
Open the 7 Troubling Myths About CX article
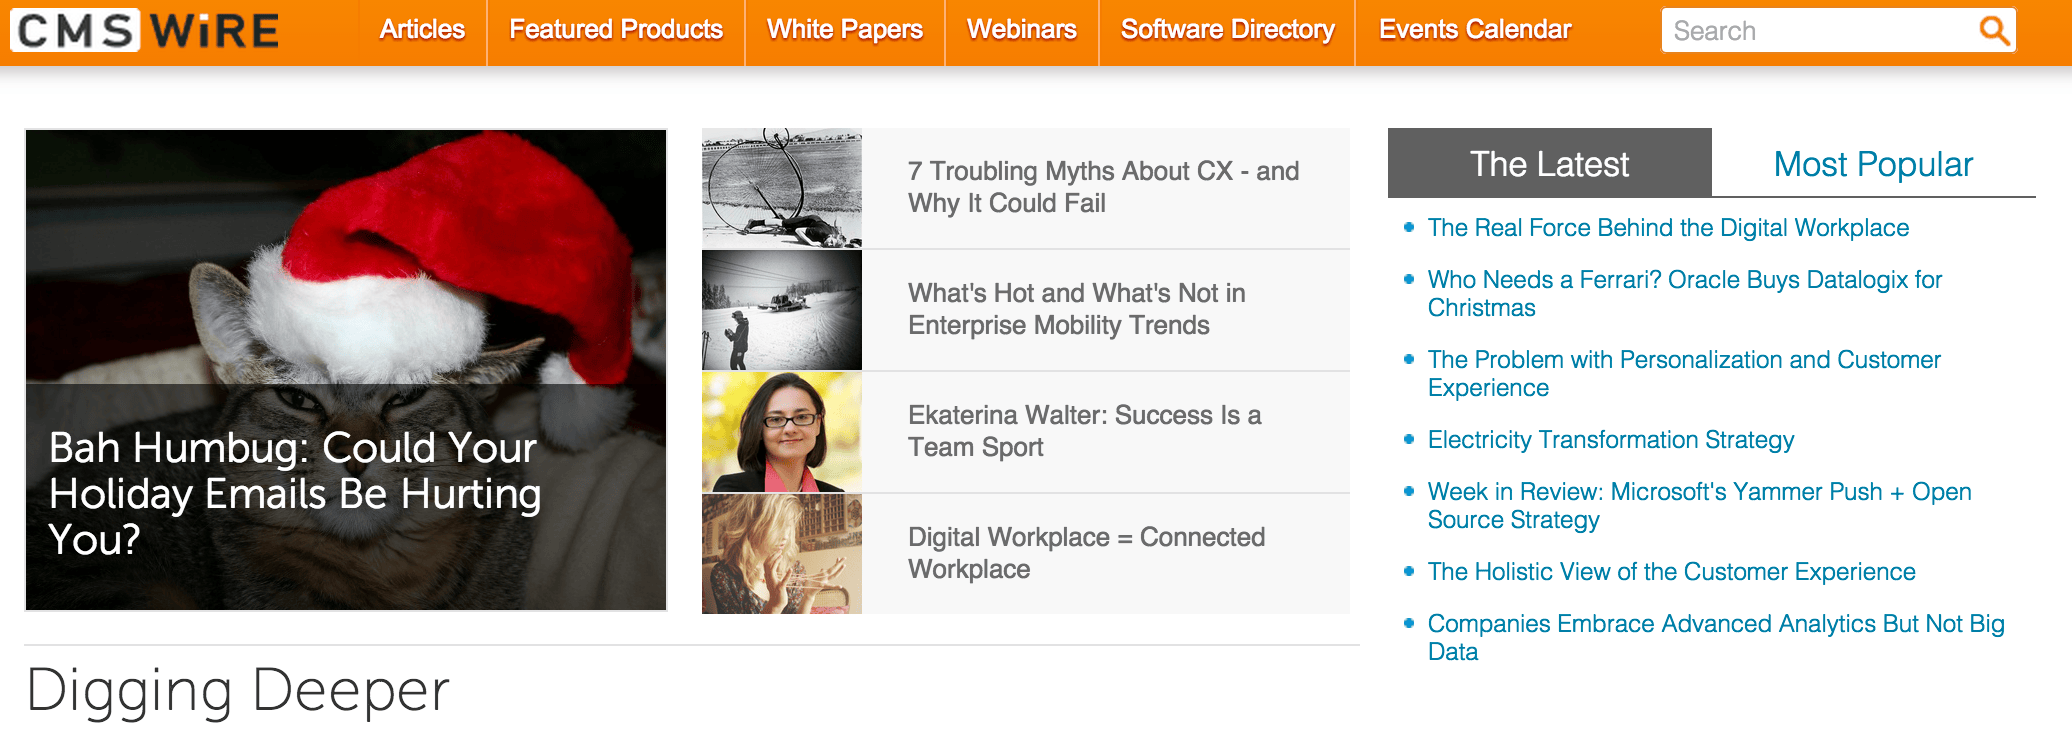1102,187
